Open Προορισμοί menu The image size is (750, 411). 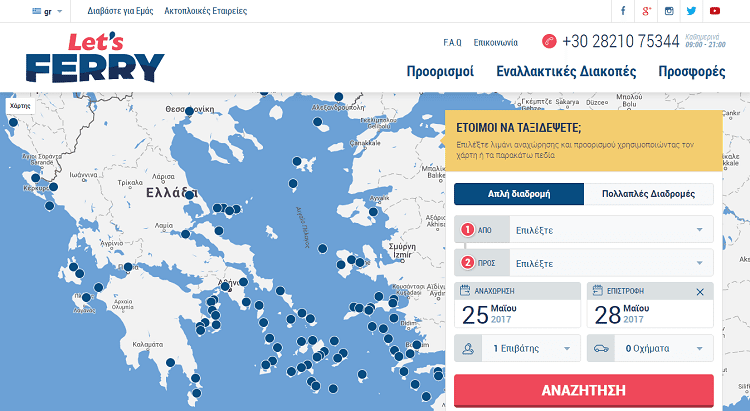[440, 72]
